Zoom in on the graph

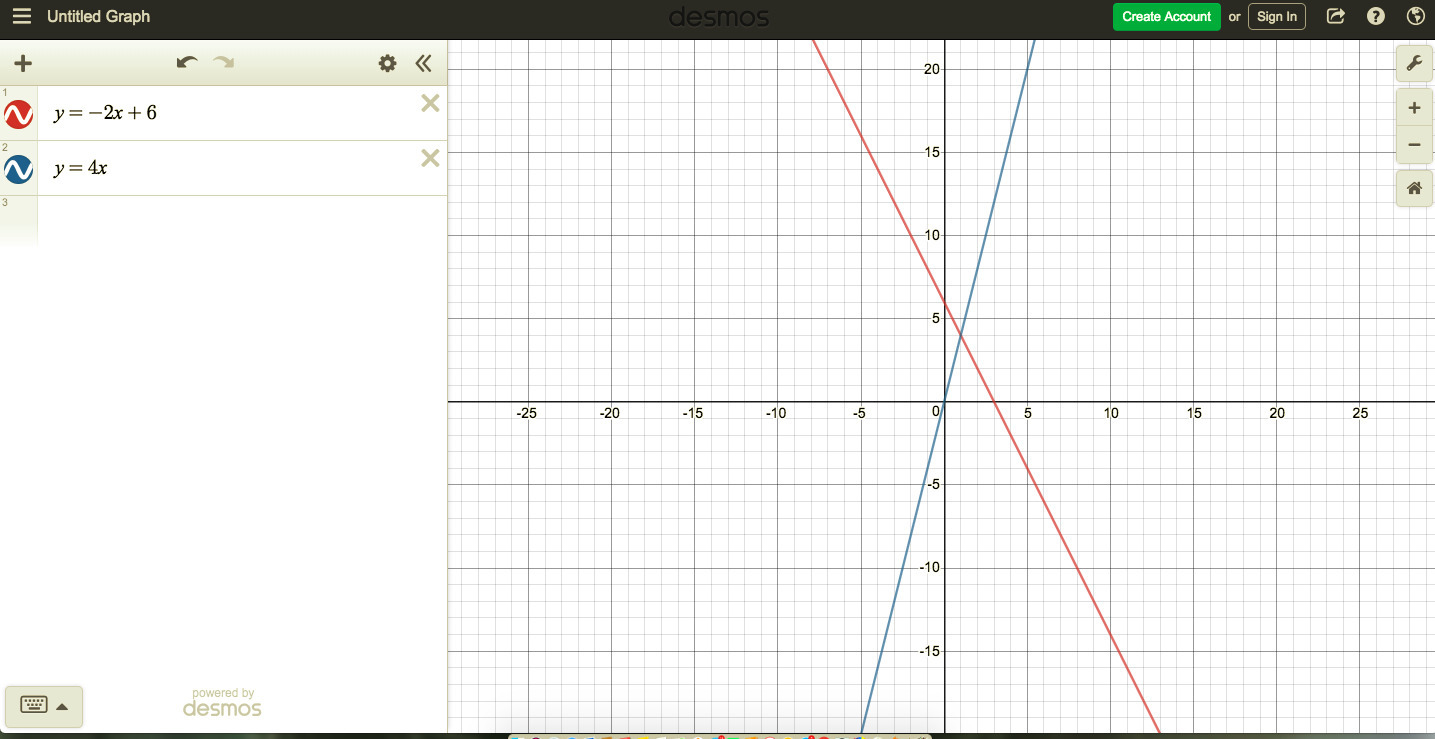pyautogui.click(x=1414, y=108)
